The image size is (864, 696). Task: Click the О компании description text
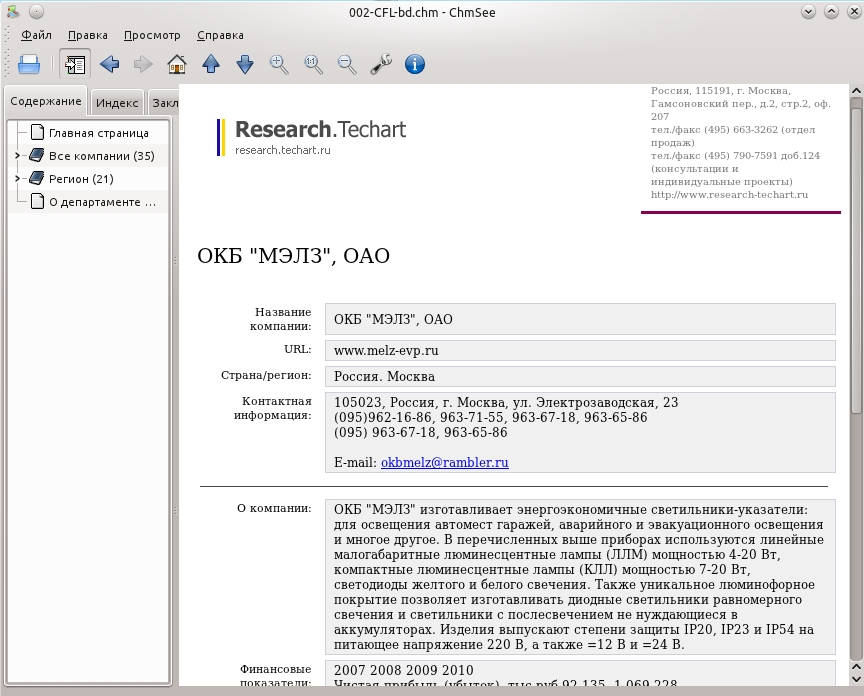click(x=579, y=577)
